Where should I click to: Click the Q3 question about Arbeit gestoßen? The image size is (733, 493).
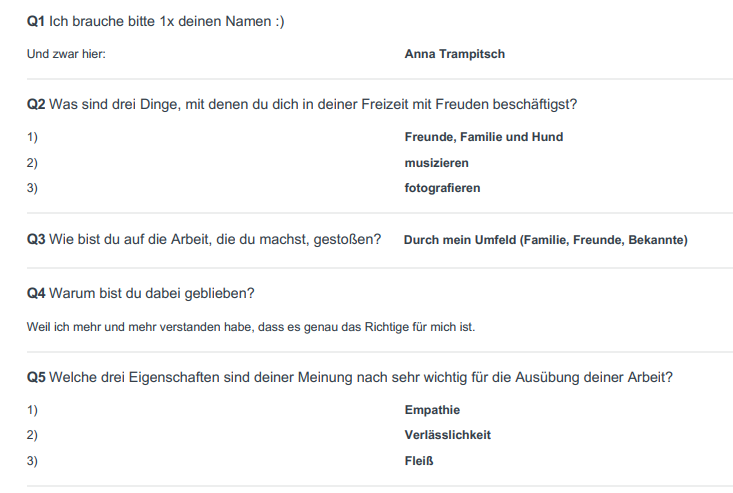204,239
